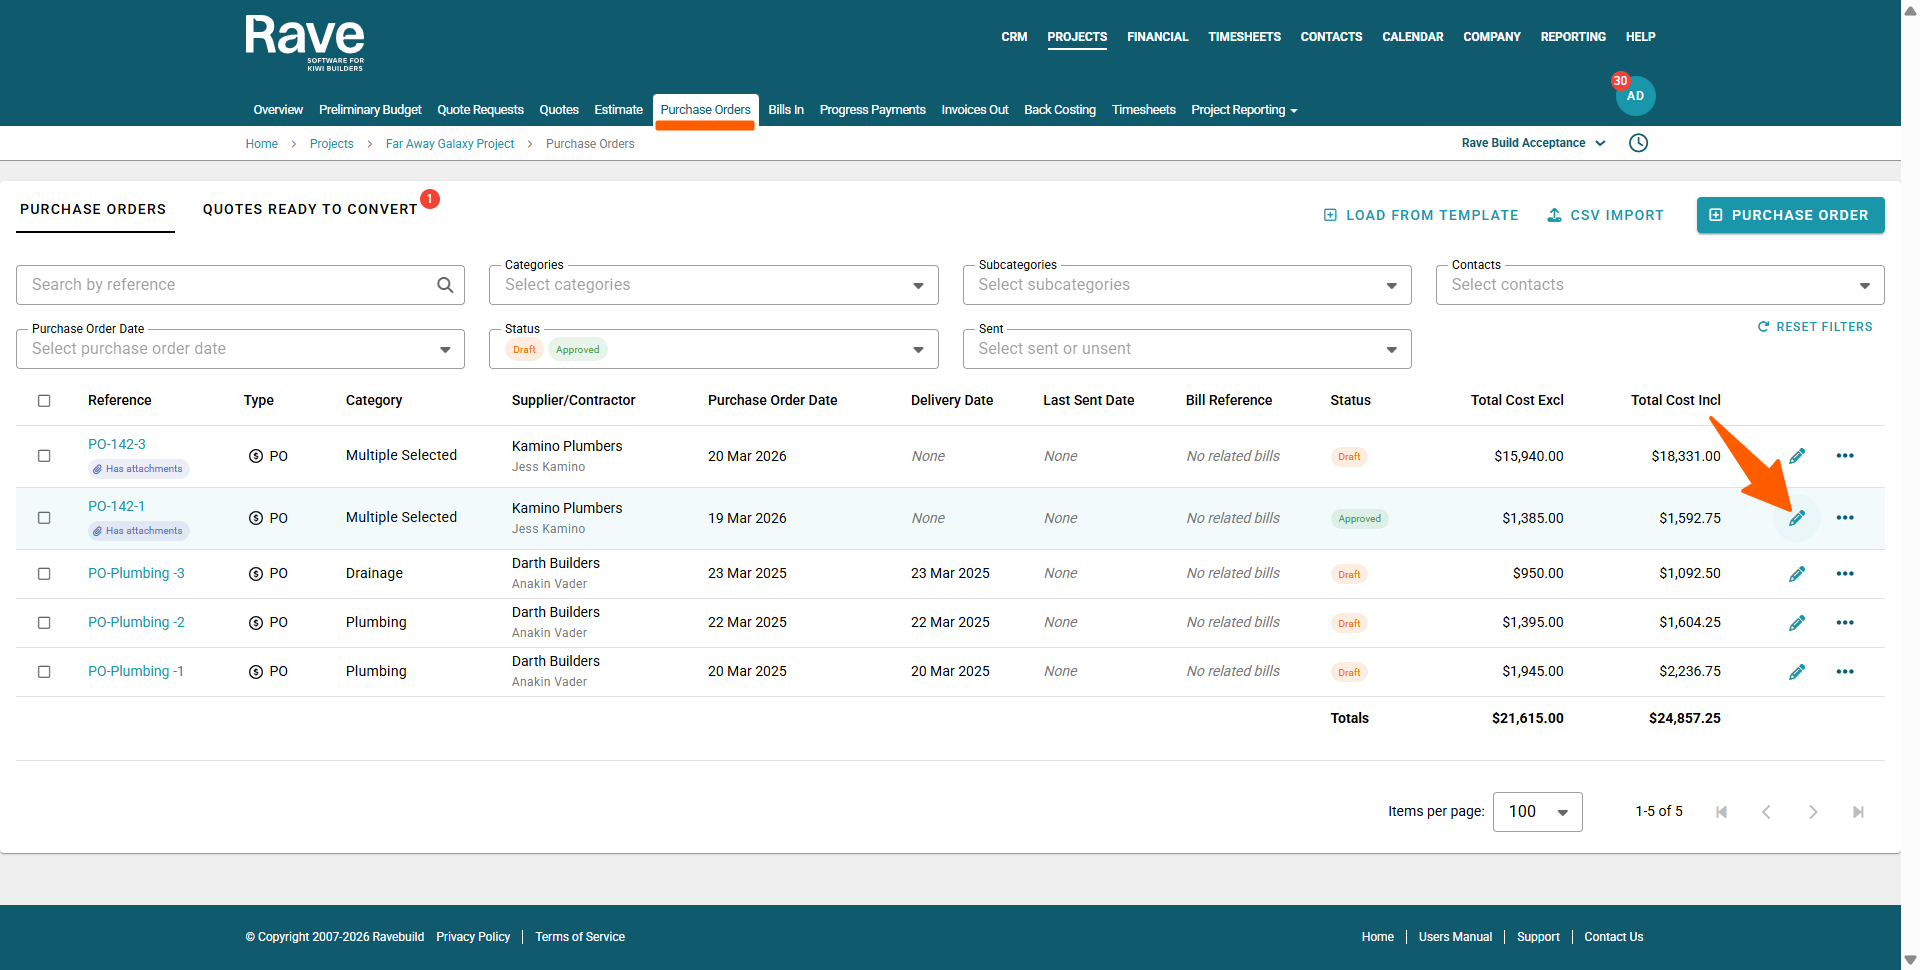Screen dimensions: 1920x970
Task: Open the AD user avatar
Action: [x=1635, y=96]
